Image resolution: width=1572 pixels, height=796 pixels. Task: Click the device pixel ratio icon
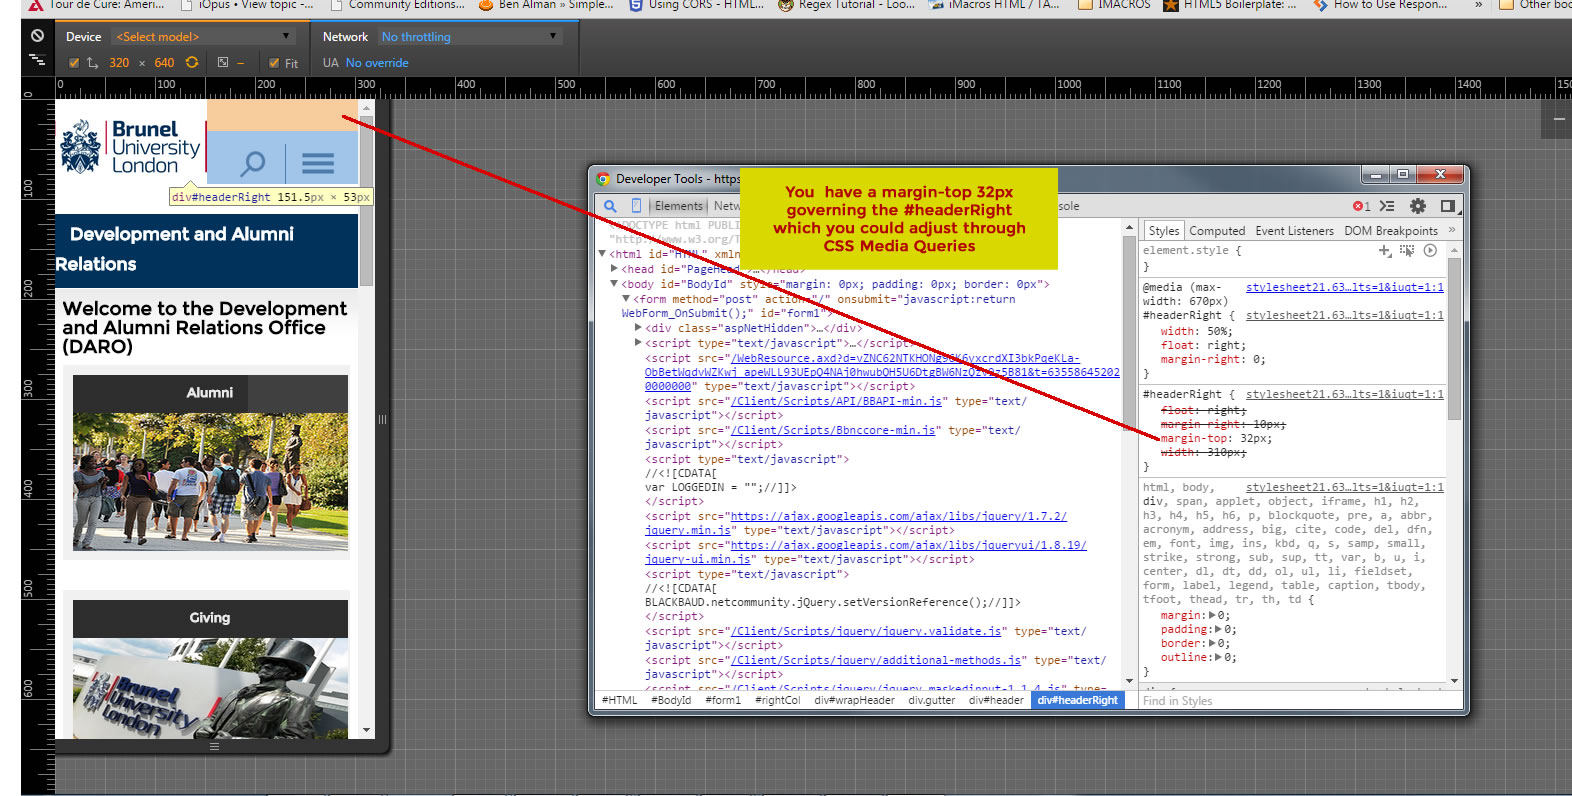tap(223, 62)
